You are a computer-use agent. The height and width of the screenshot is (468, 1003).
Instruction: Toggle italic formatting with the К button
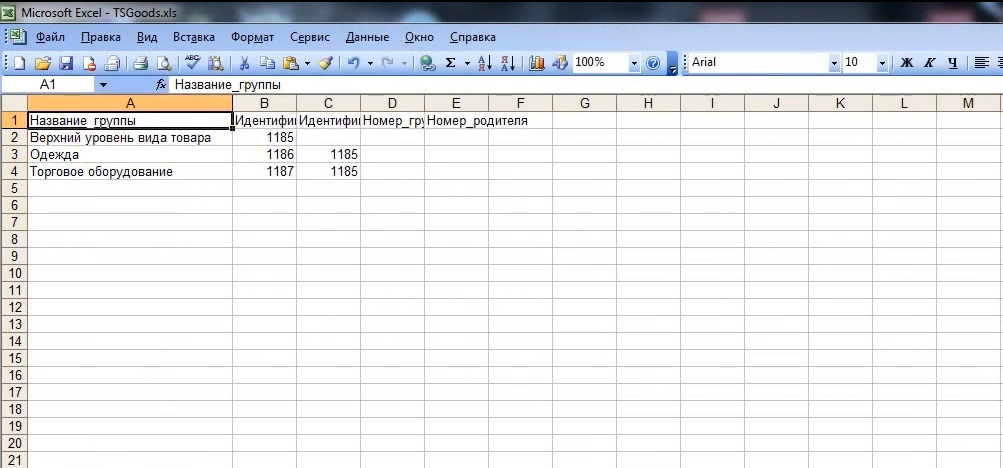929,63
